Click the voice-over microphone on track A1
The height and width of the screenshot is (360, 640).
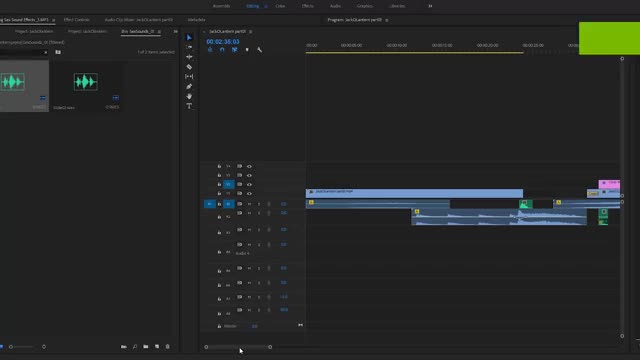(269, 204)
